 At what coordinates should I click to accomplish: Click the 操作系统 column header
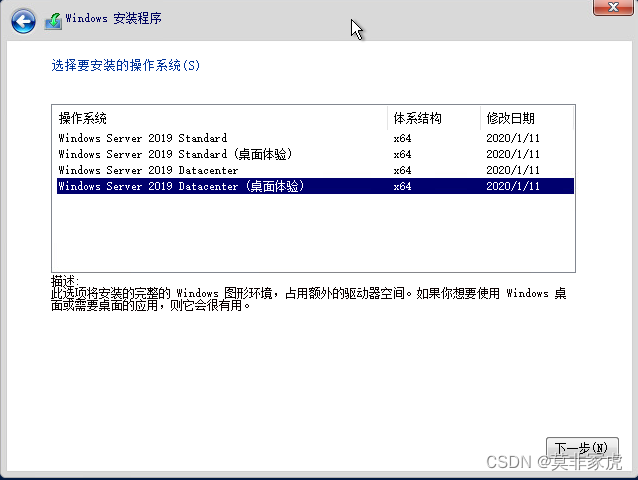[220, 118]
